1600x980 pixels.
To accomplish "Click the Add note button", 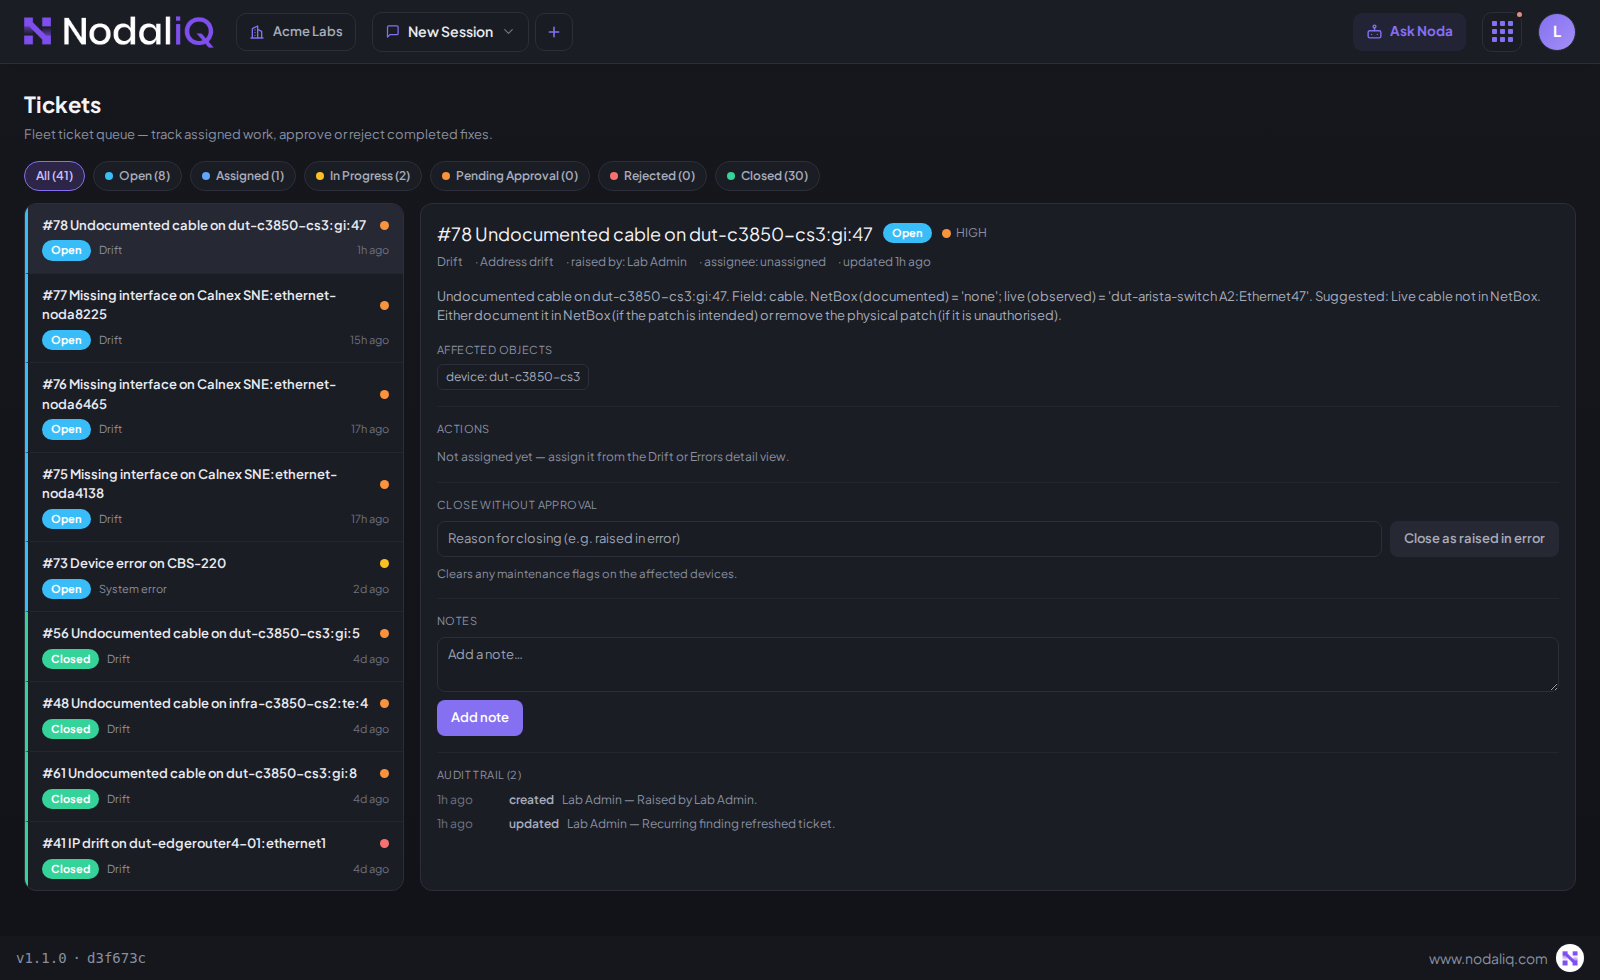I will pos(480,718).
